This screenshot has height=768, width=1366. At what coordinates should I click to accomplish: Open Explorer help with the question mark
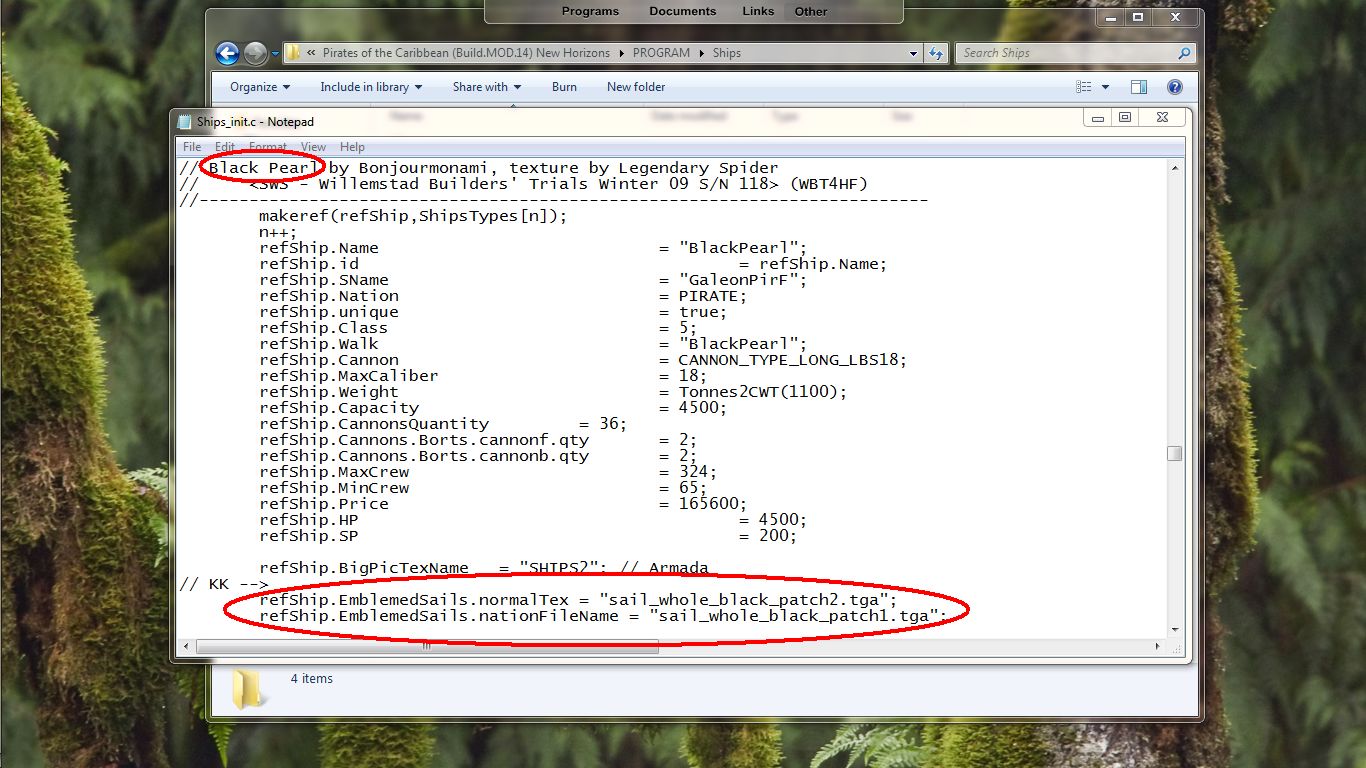[x=1175, y=87]
